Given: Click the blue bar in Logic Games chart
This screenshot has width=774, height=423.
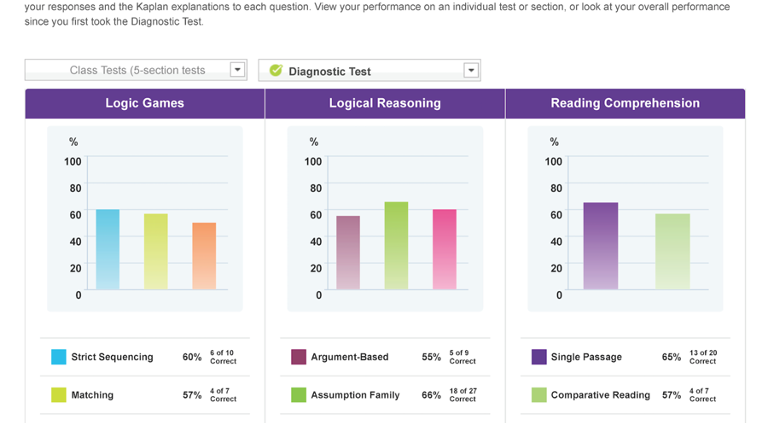Looking at the screenshot, I should point(108,250).
